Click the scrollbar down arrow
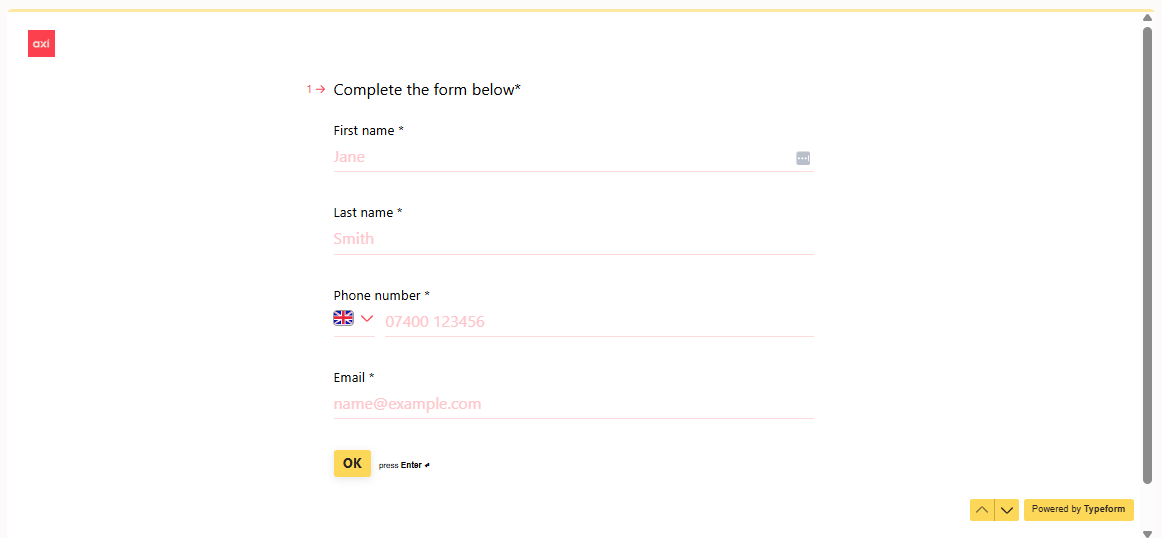The image size is (1162, 538). 1147,533
